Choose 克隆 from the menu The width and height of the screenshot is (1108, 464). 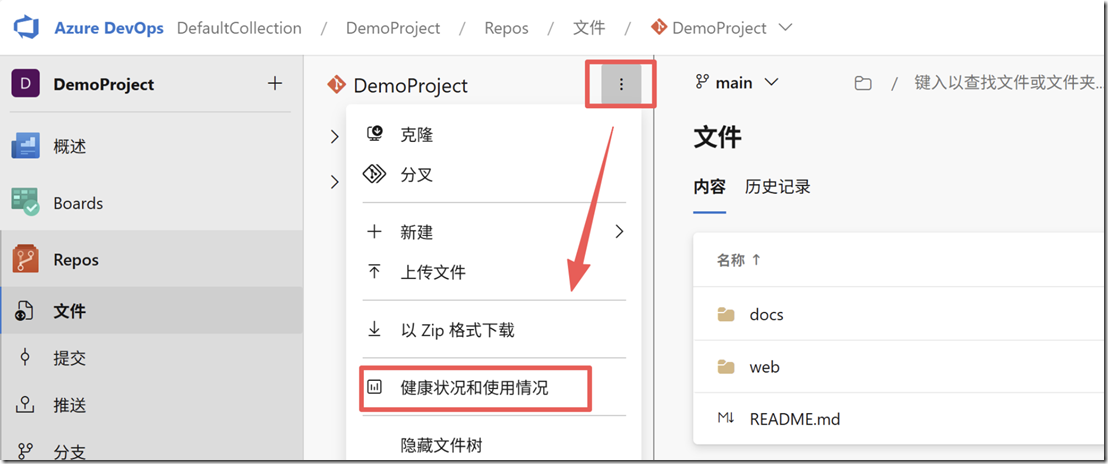point(493,135)
